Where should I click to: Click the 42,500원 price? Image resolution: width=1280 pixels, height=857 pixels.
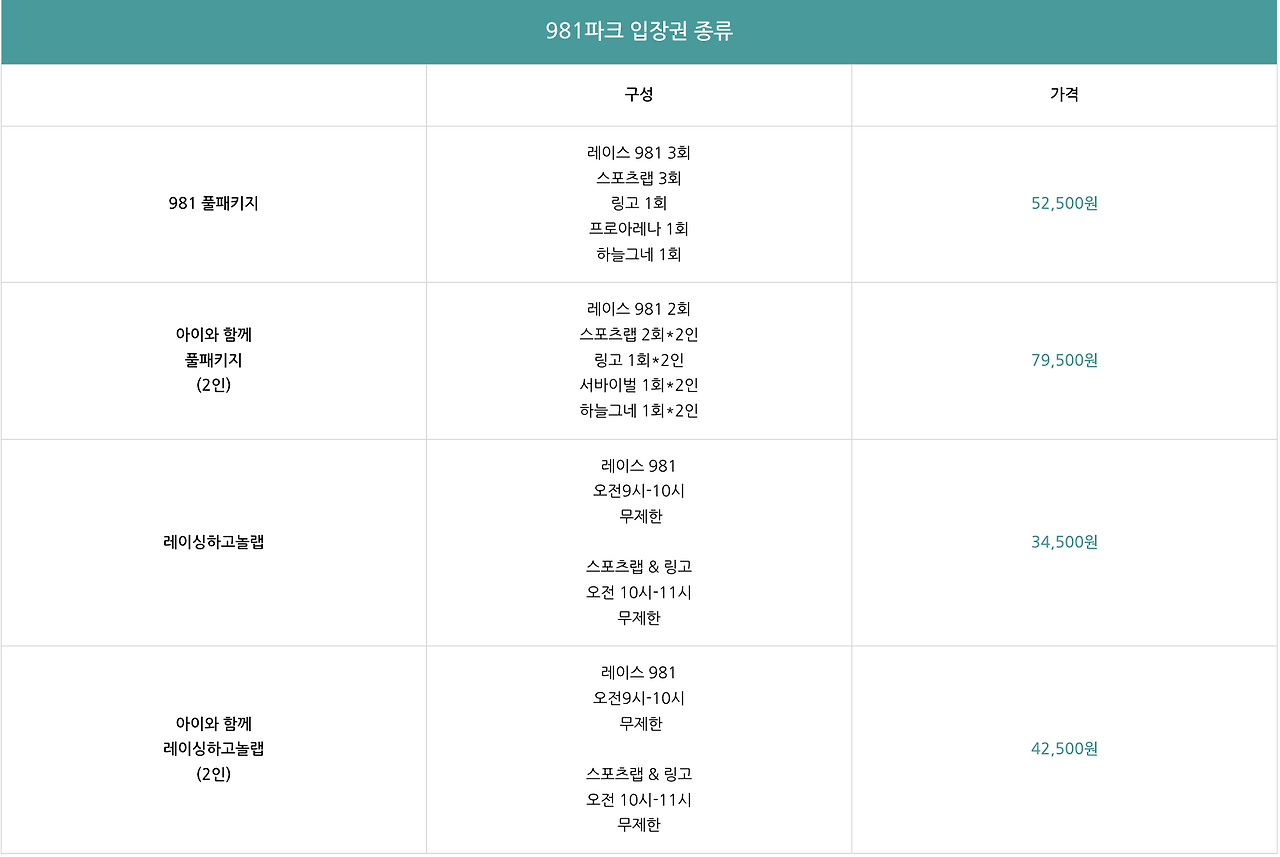[x=1064, y=749]
